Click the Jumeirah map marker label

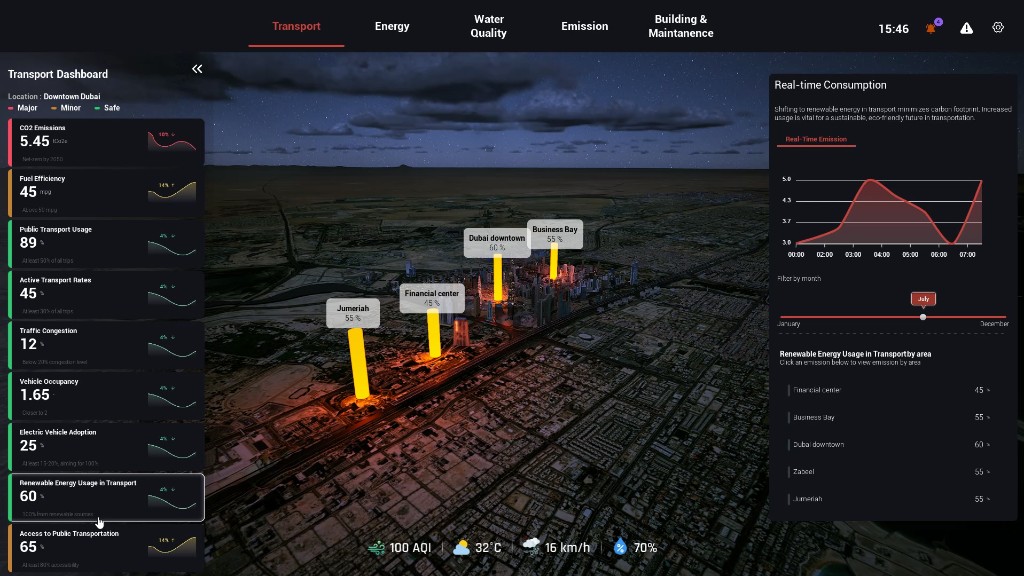(x=353, y=313)
